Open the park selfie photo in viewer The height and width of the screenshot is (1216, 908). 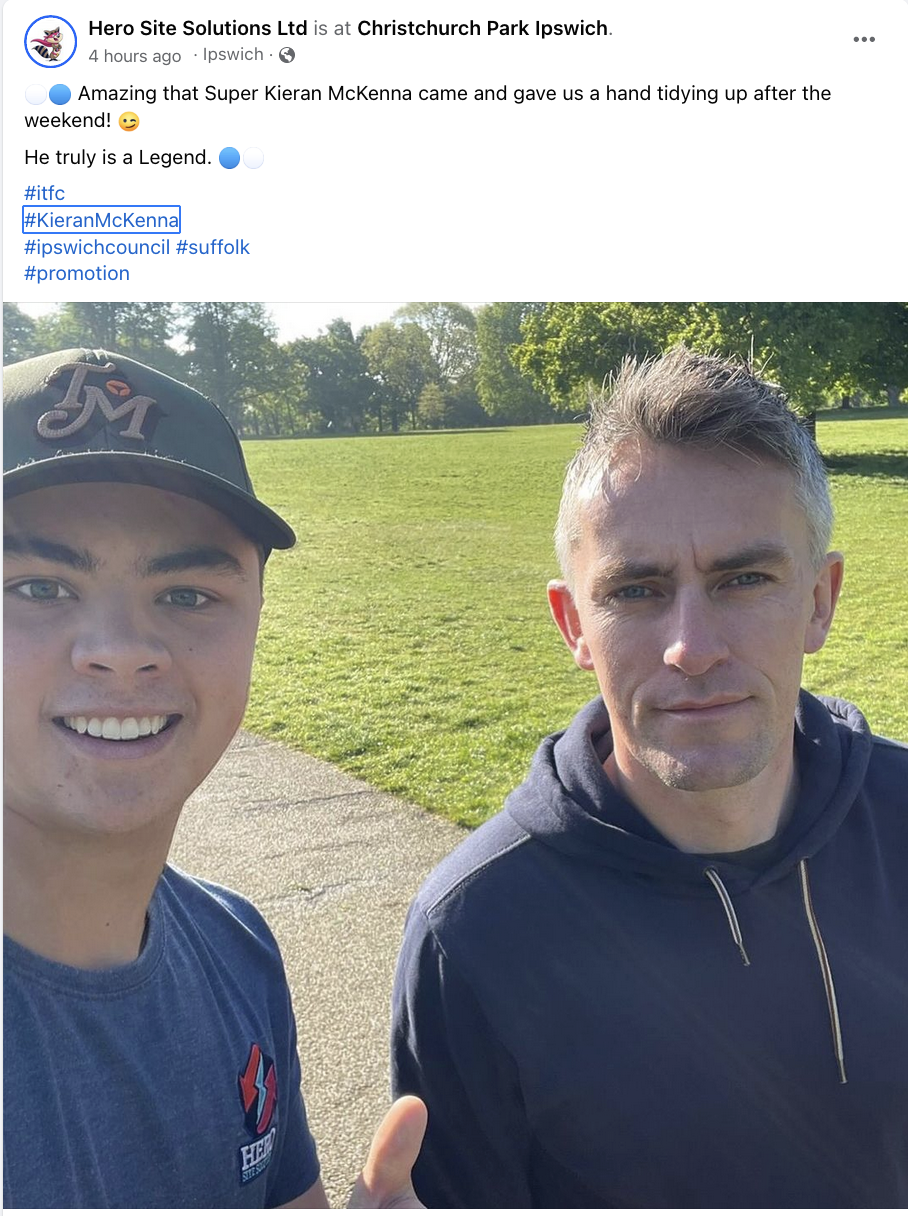pos(455,756)
